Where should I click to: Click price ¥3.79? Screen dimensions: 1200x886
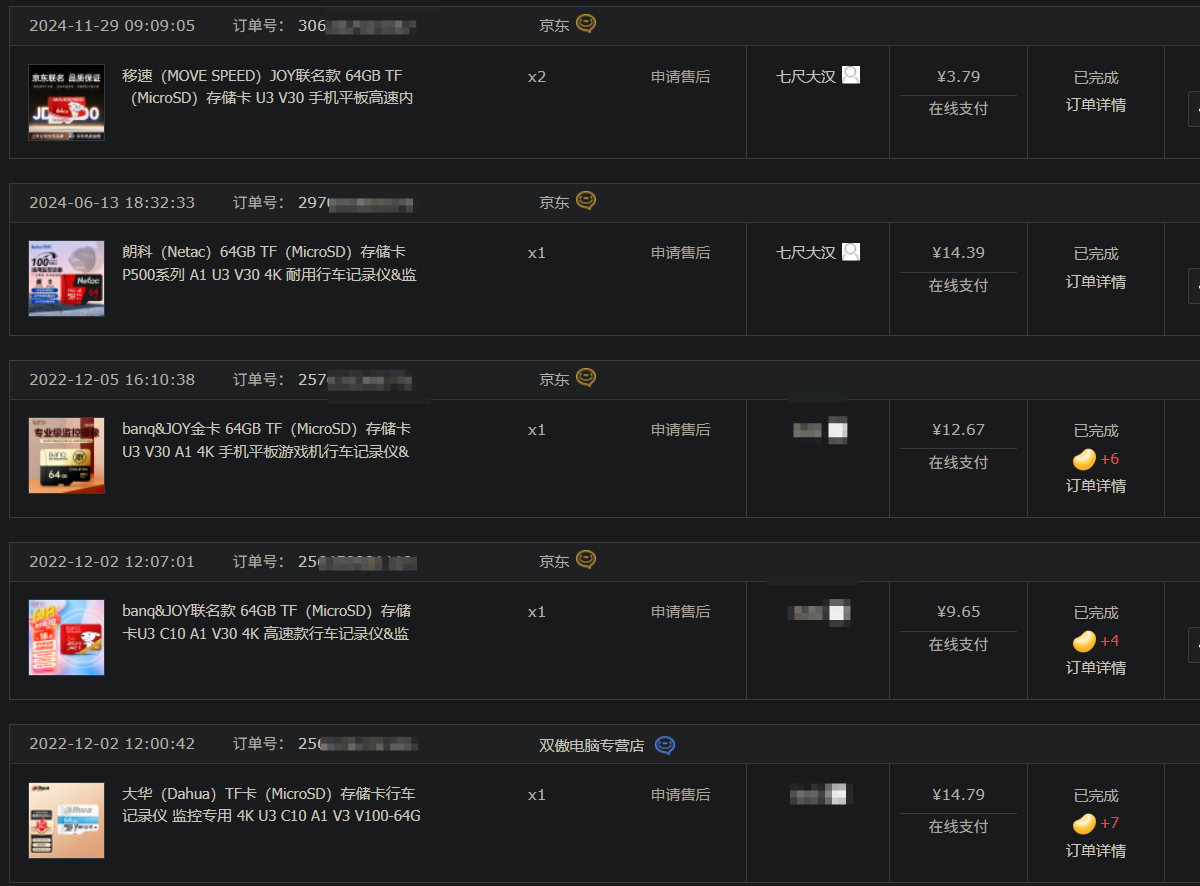958,76
